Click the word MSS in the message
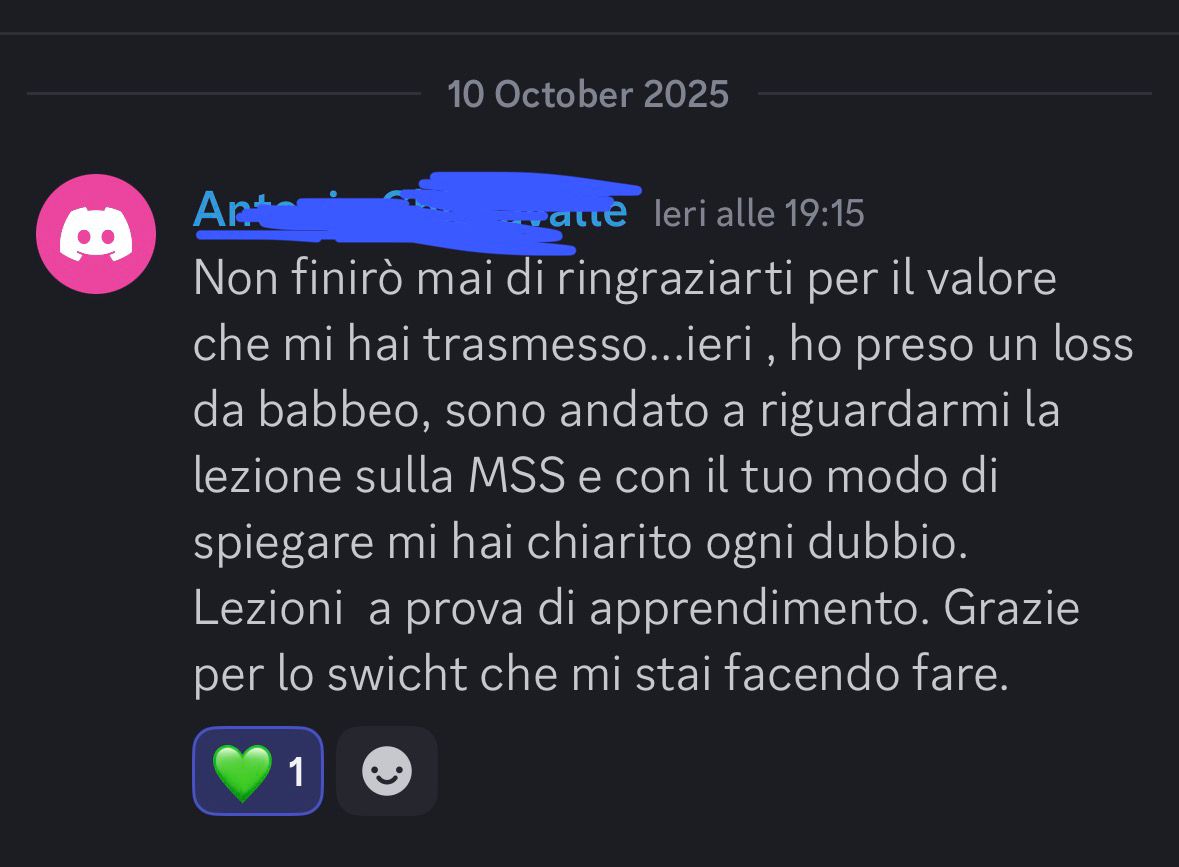The height and width of the screenshot is (867, 1179). [517, 476]
